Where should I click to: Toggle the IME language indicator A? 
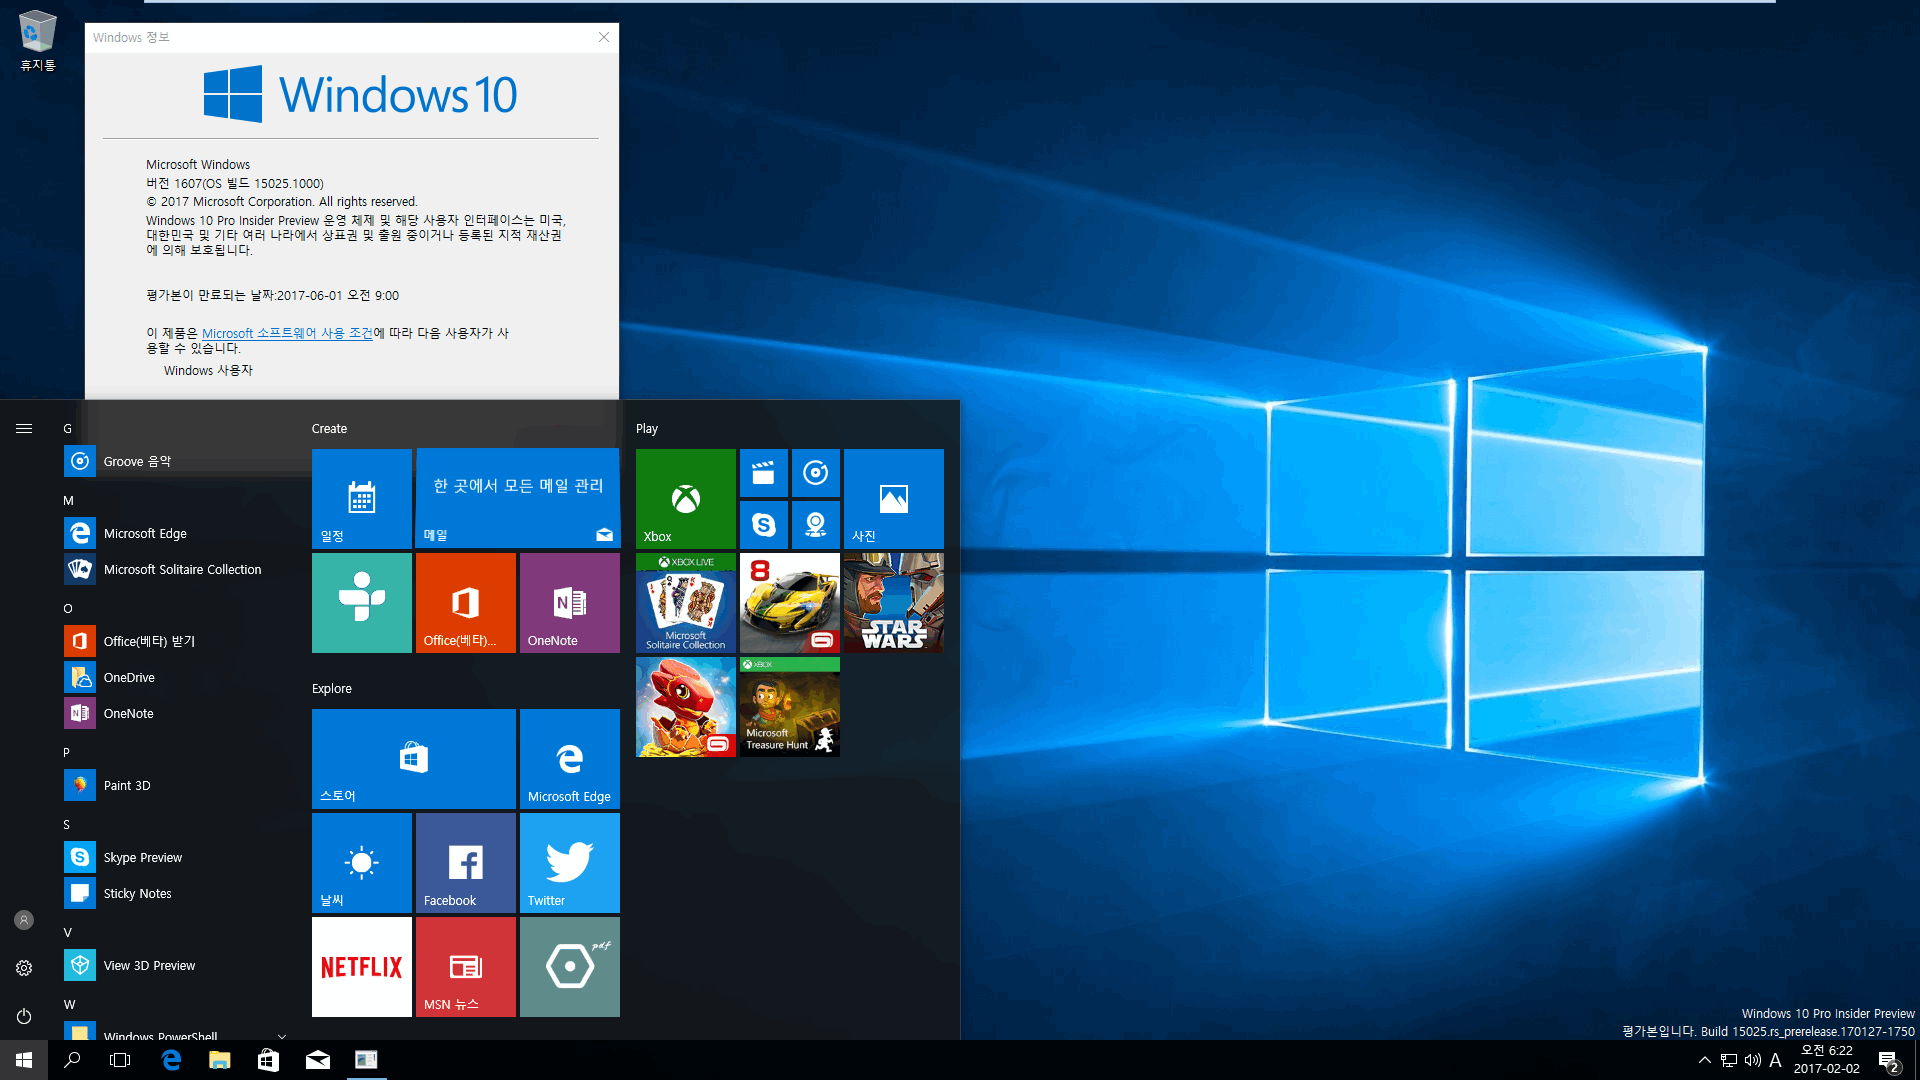pyautogui.click(x=1776, y=1060)
